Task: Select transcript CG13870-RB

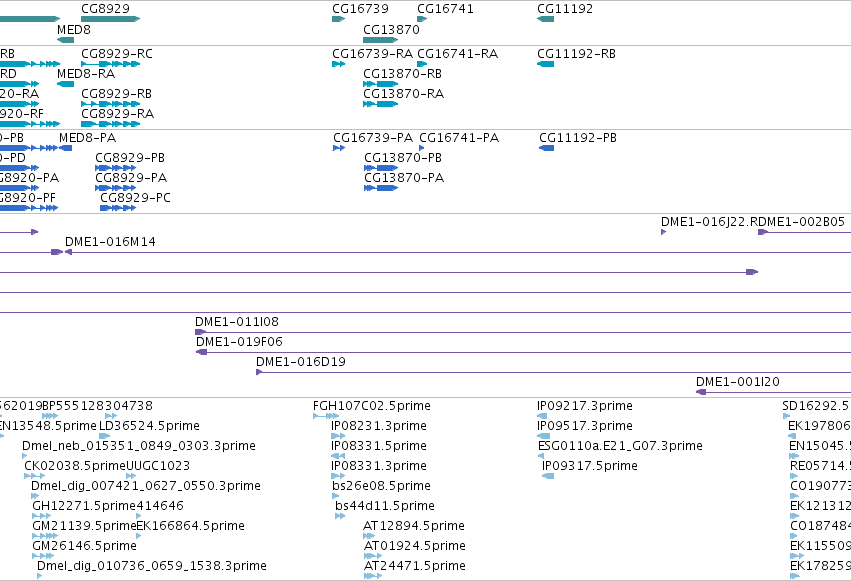Action: pyautogui.click(x=380, y=84)
